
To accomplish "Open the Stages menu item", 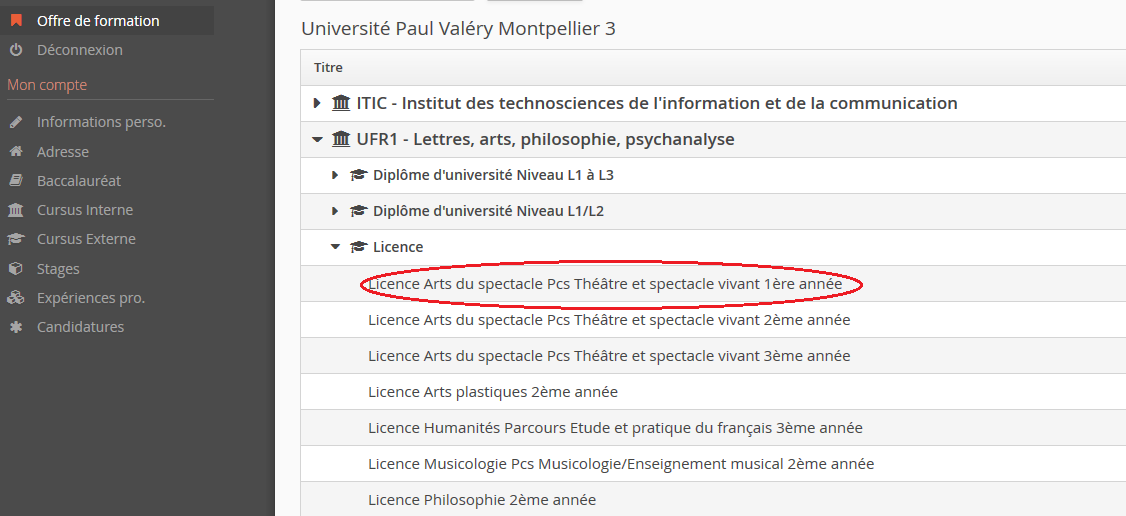I will pyautogui.click(x=58, y=269).
